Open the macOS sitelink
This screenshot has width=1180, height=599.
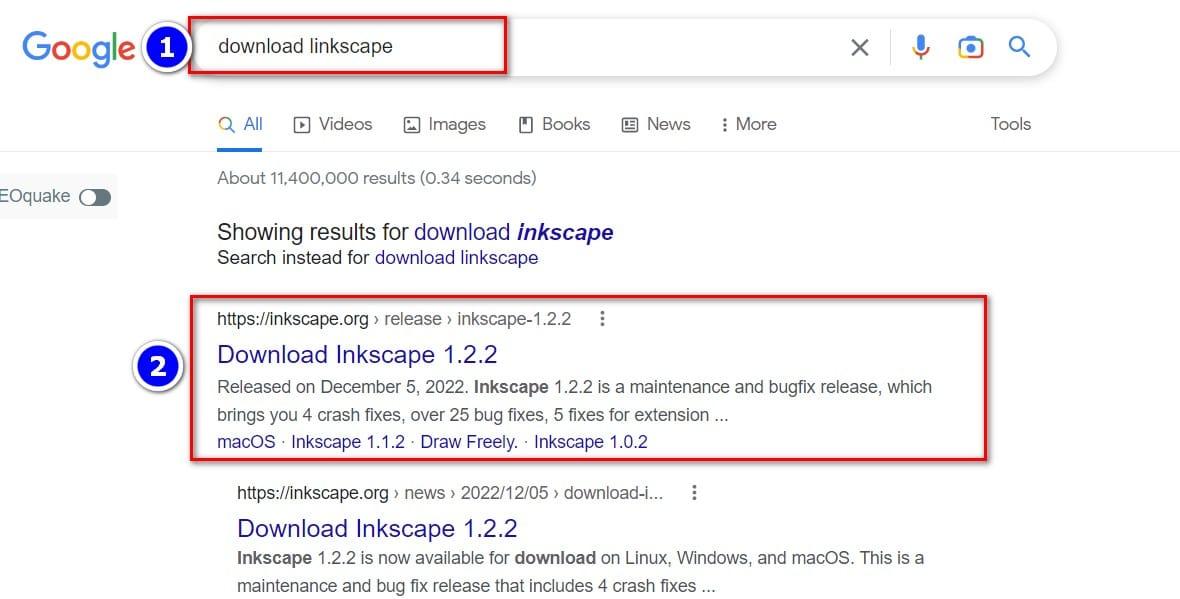pos(246,442)
